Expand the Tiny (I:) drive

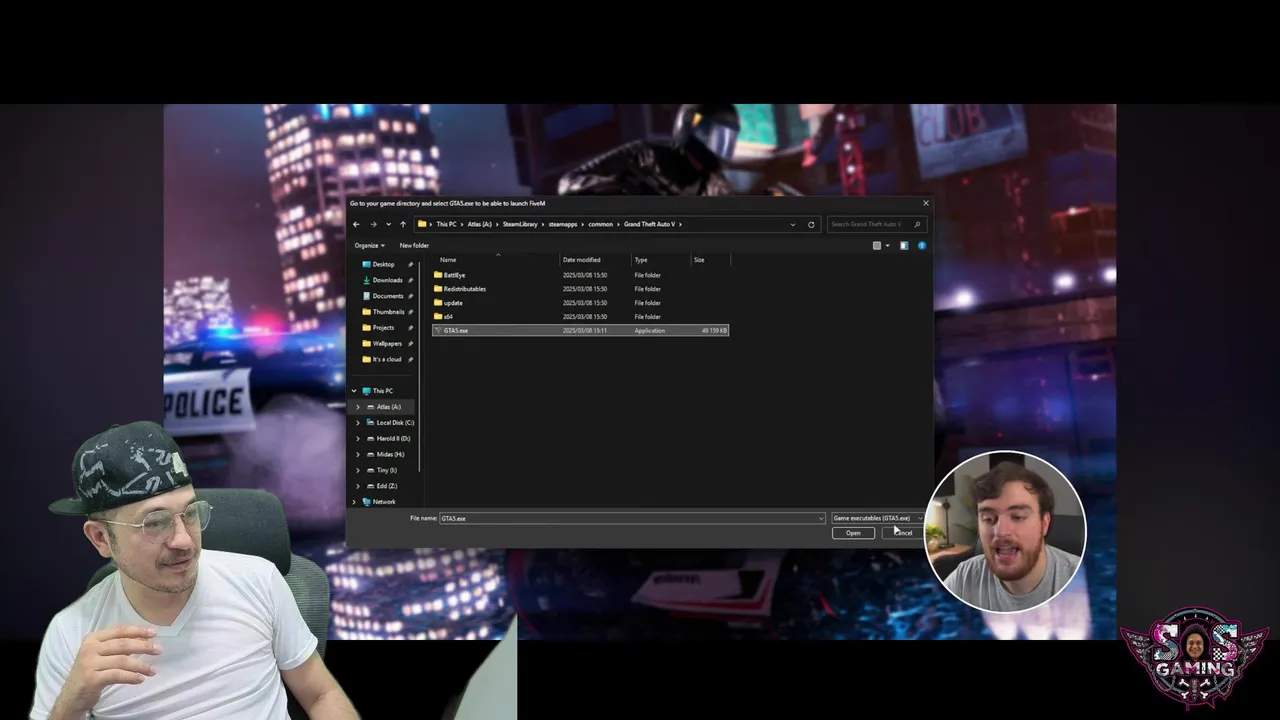pos(358,470)
